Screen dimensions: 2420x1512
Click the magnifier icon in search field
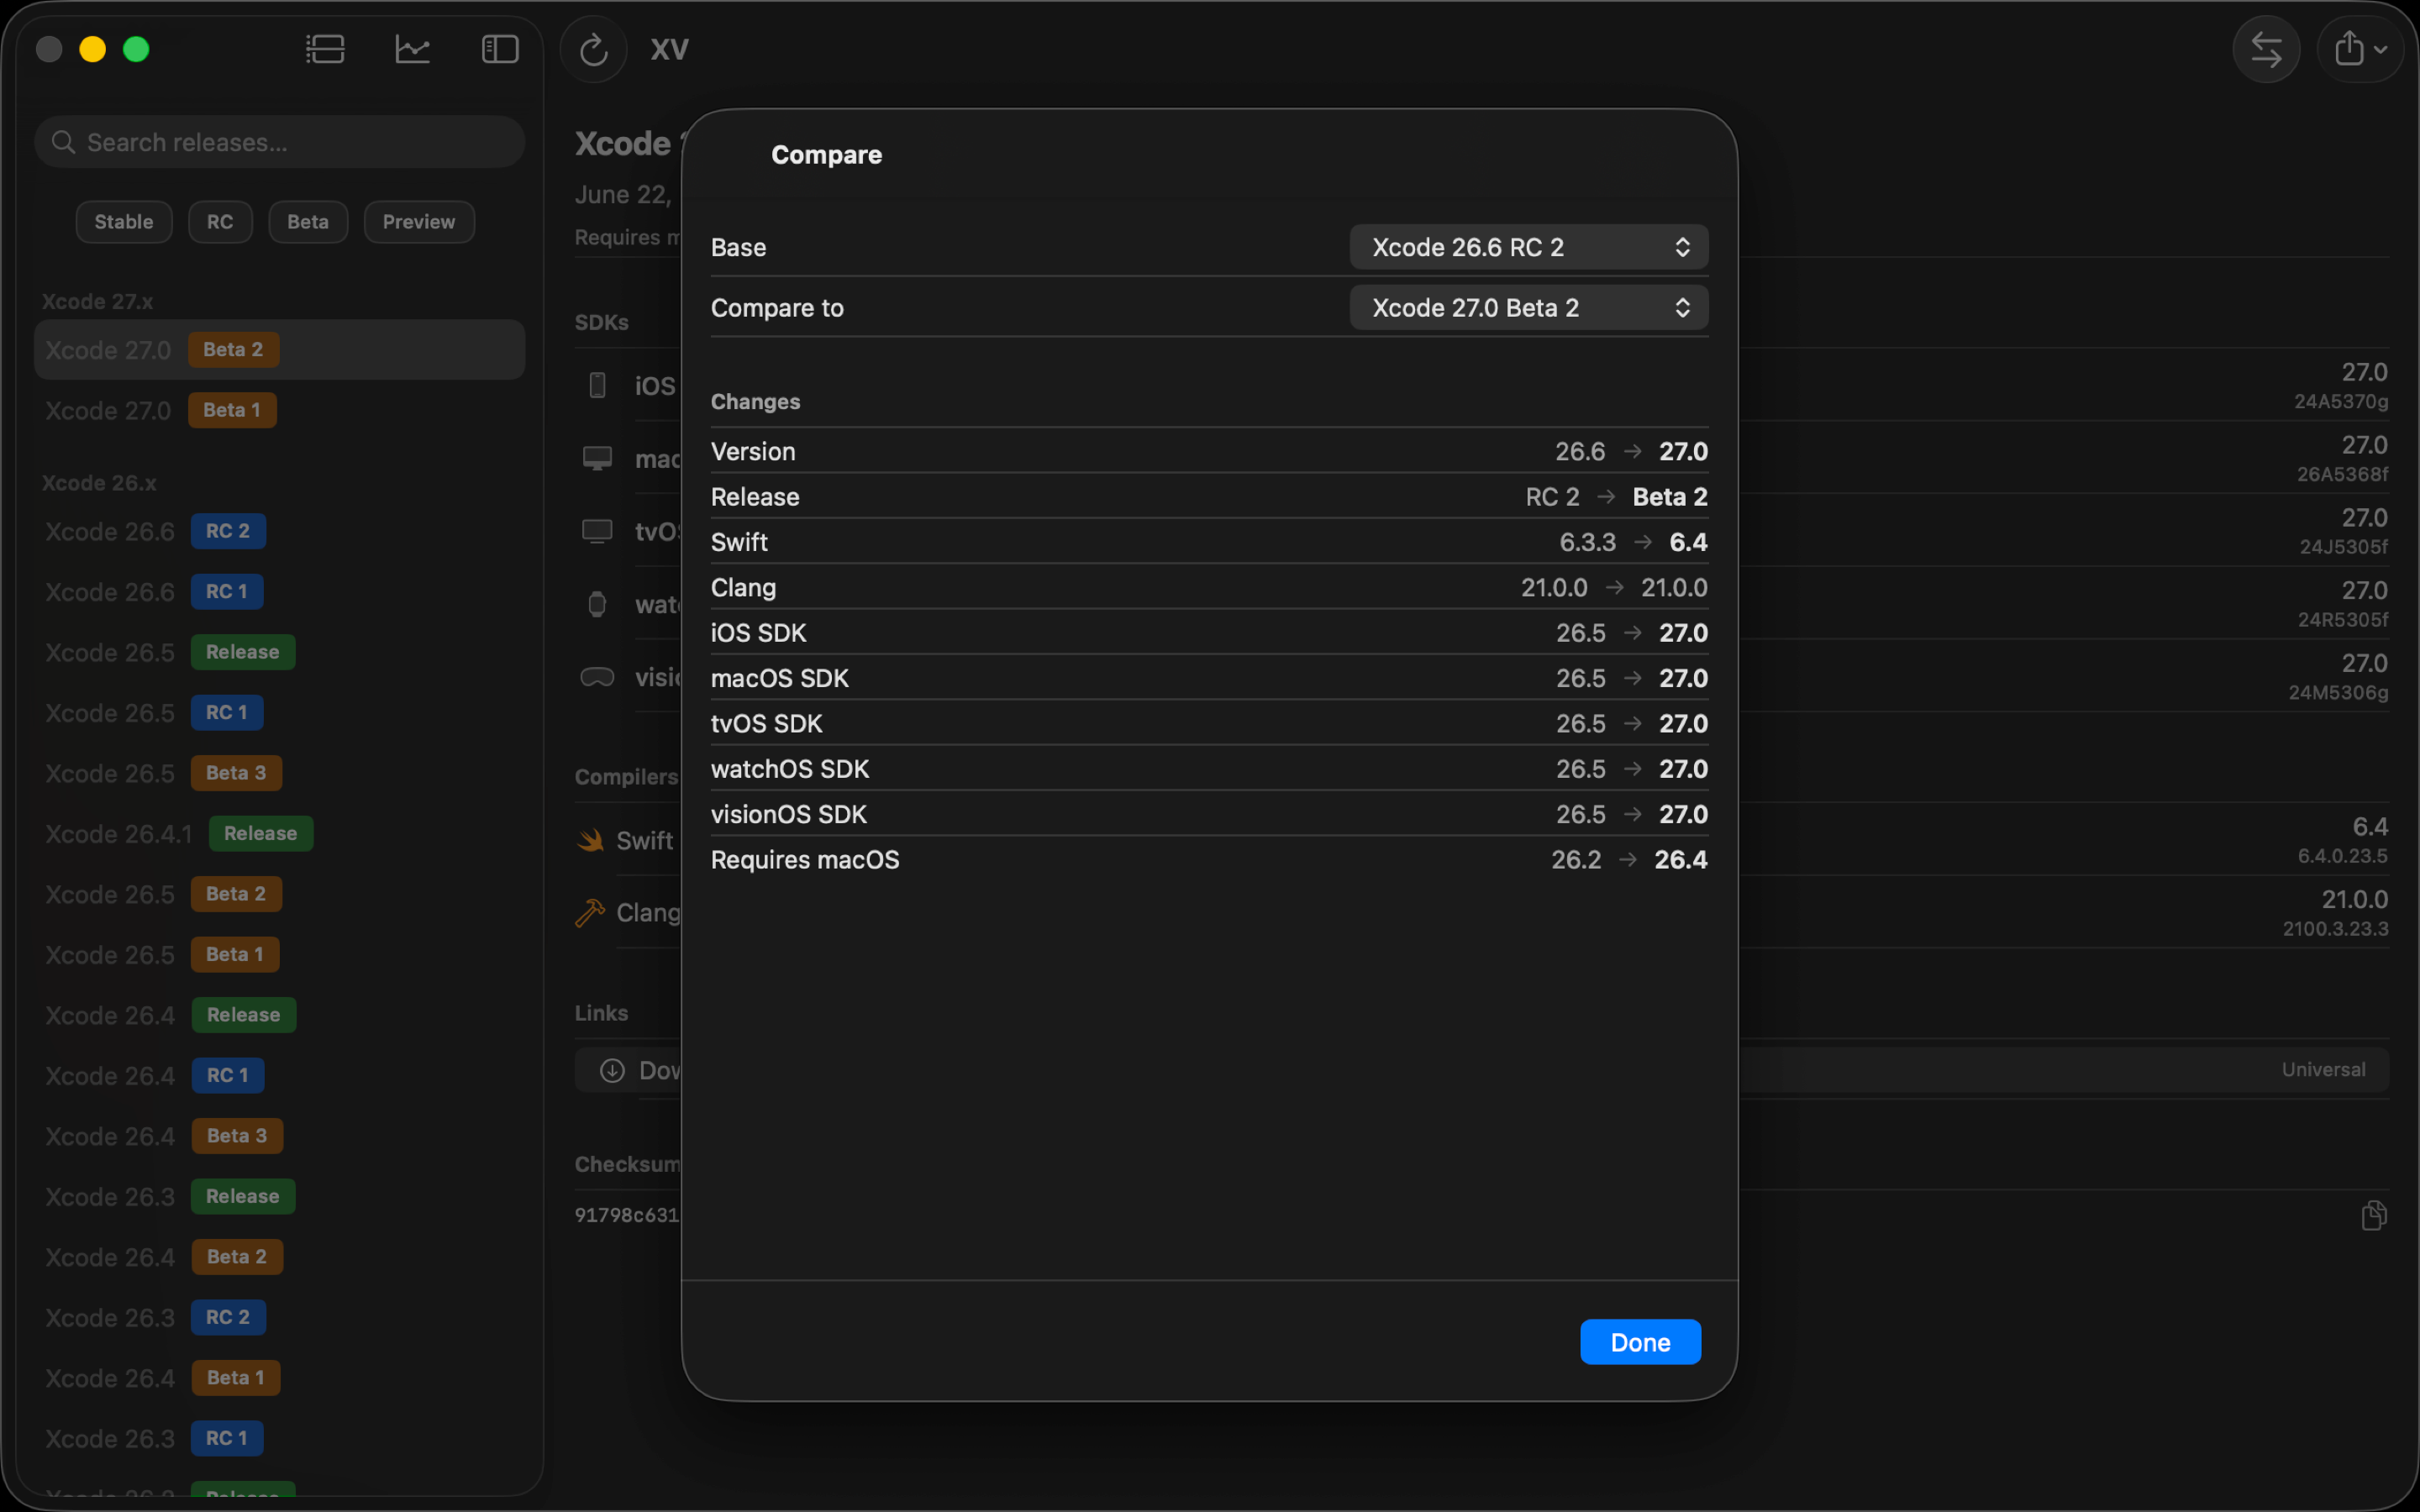coord(63,142)
